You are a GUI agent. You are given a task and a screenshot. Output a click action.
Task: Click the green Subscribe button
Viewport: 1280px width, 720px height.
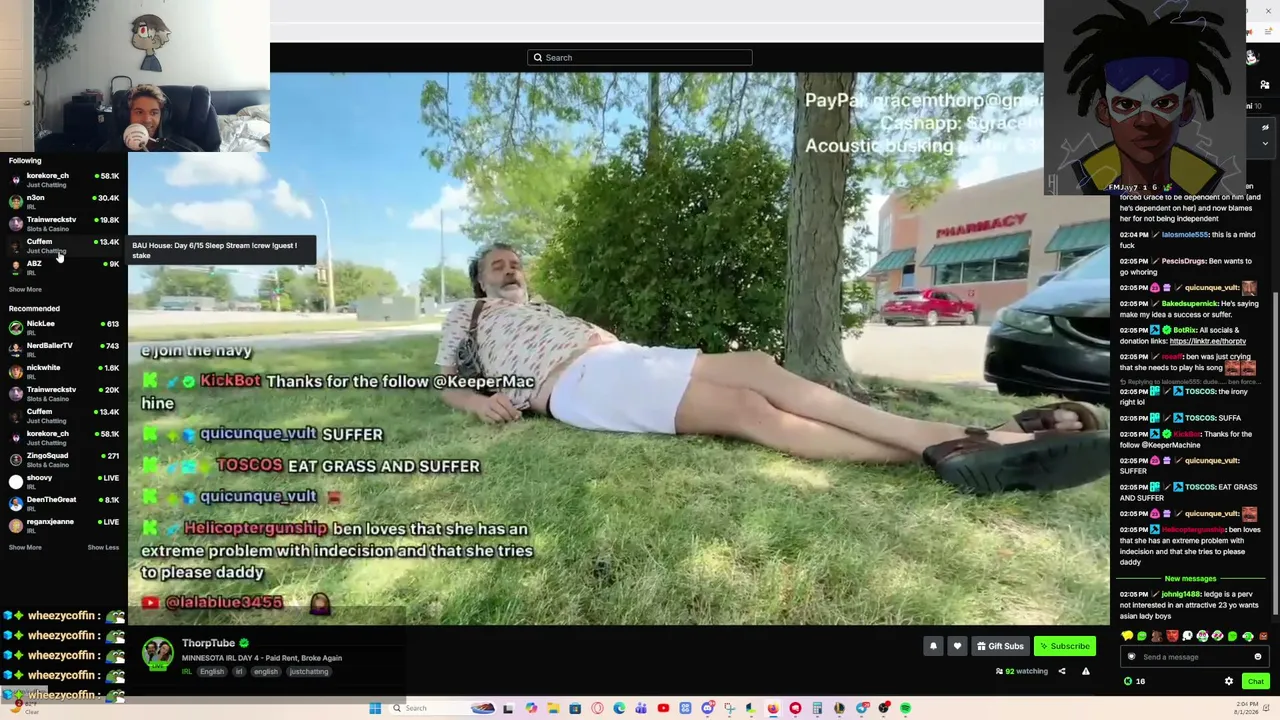[x=1063, y=646]
